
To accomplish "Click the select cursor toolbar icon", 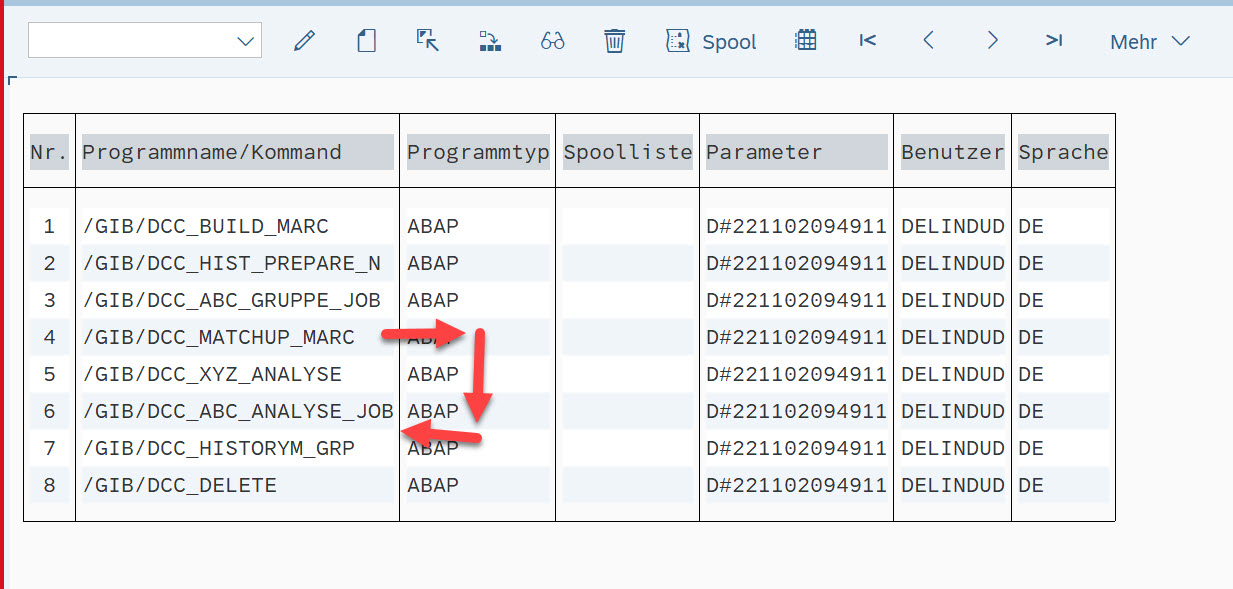I will click(x=428, y=41).
